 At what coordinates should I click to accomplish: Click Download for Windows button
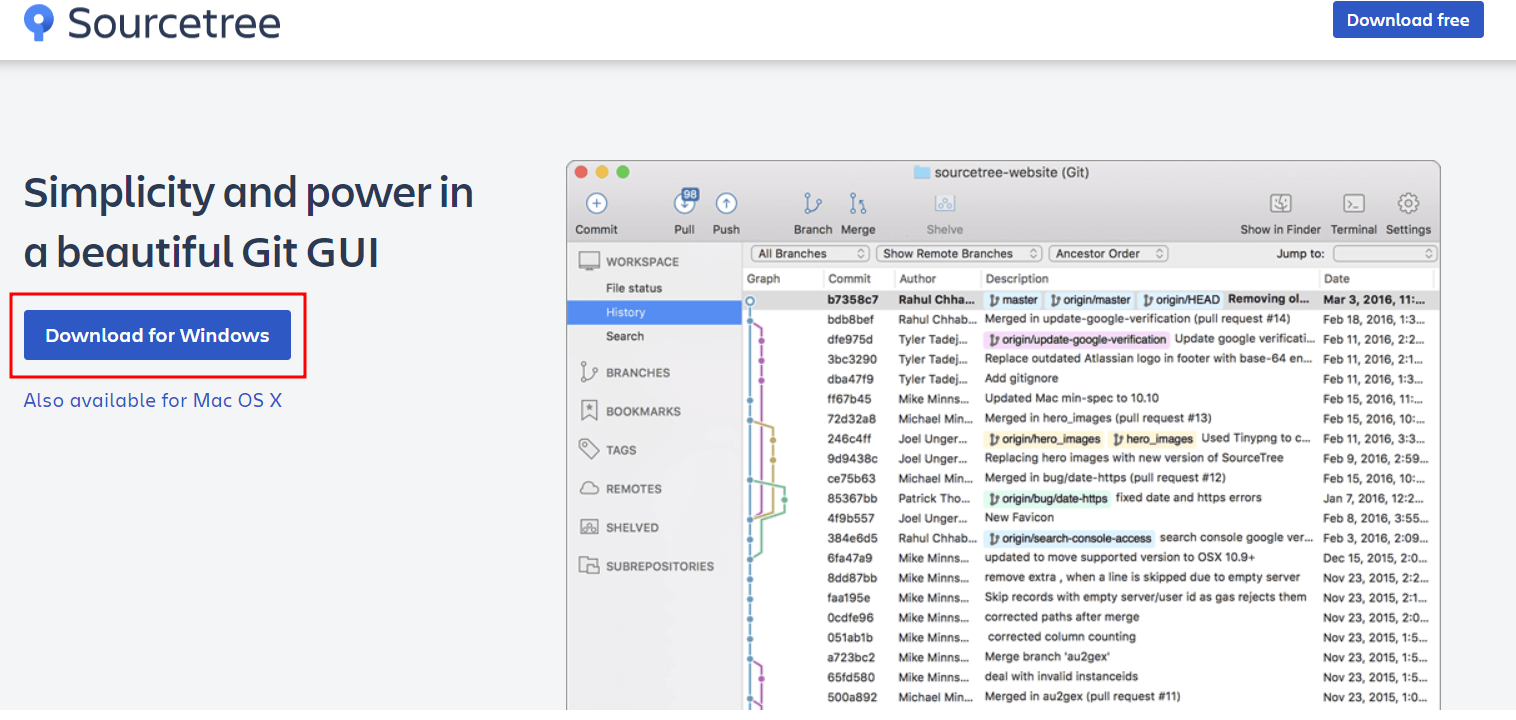pos(157,335)
